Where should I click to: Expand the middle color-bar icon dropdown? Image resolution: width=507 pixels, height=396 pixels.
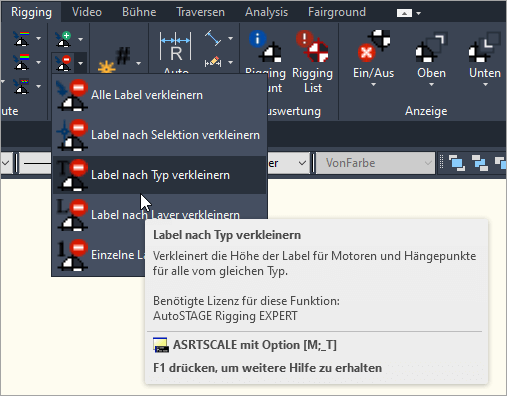[39, 62]
